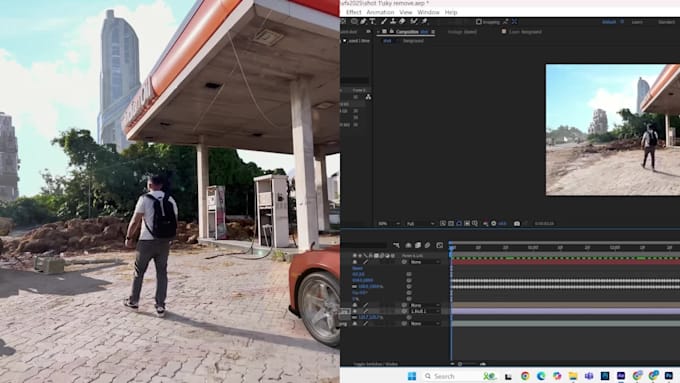Click Toggle Switches / Modes button
Image resolution: width=680 pixels, height=383 pixels.
click(x=376, y=364)
